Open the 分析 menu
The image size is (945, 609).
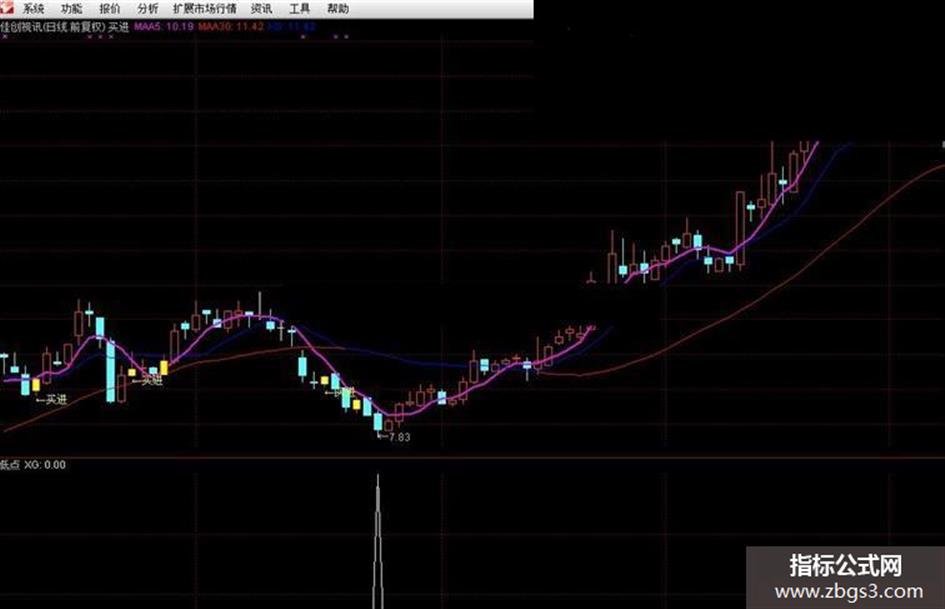click(x=148, y=8)
